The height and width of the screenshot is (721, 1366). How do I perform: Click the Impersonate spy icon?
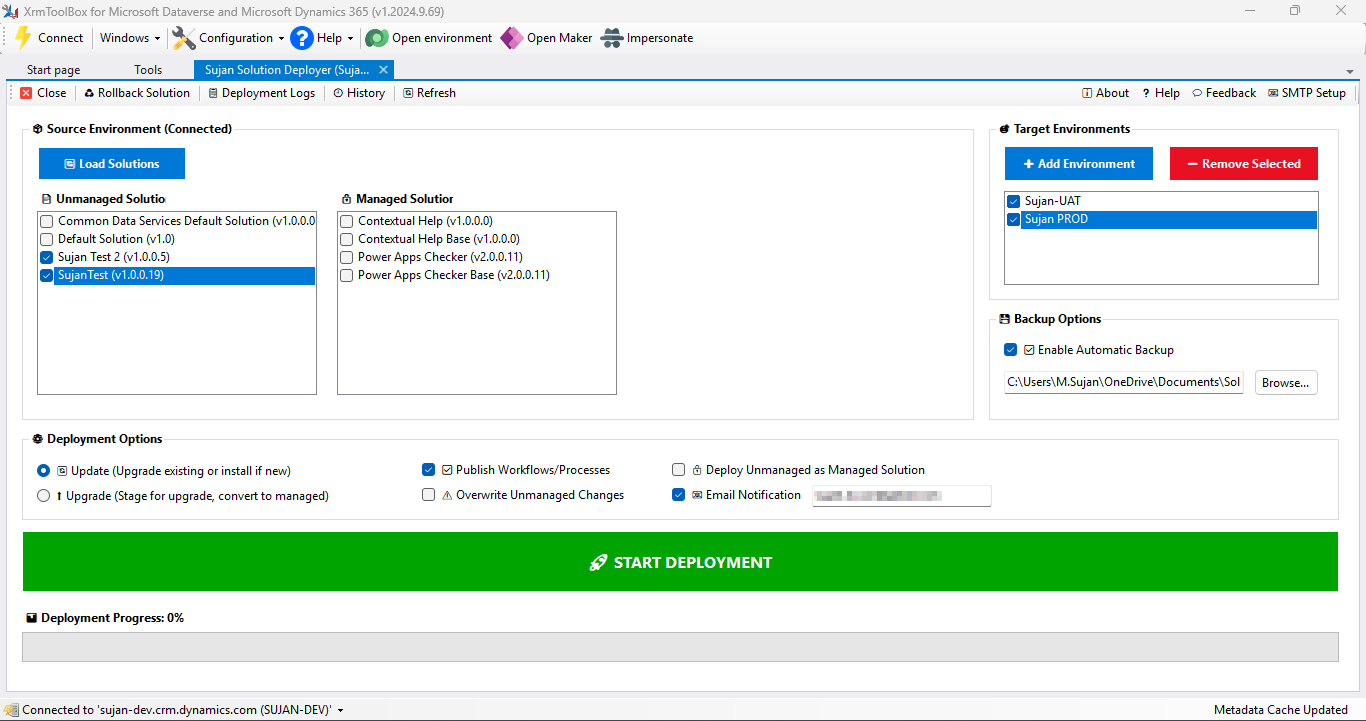pos(612,38)
